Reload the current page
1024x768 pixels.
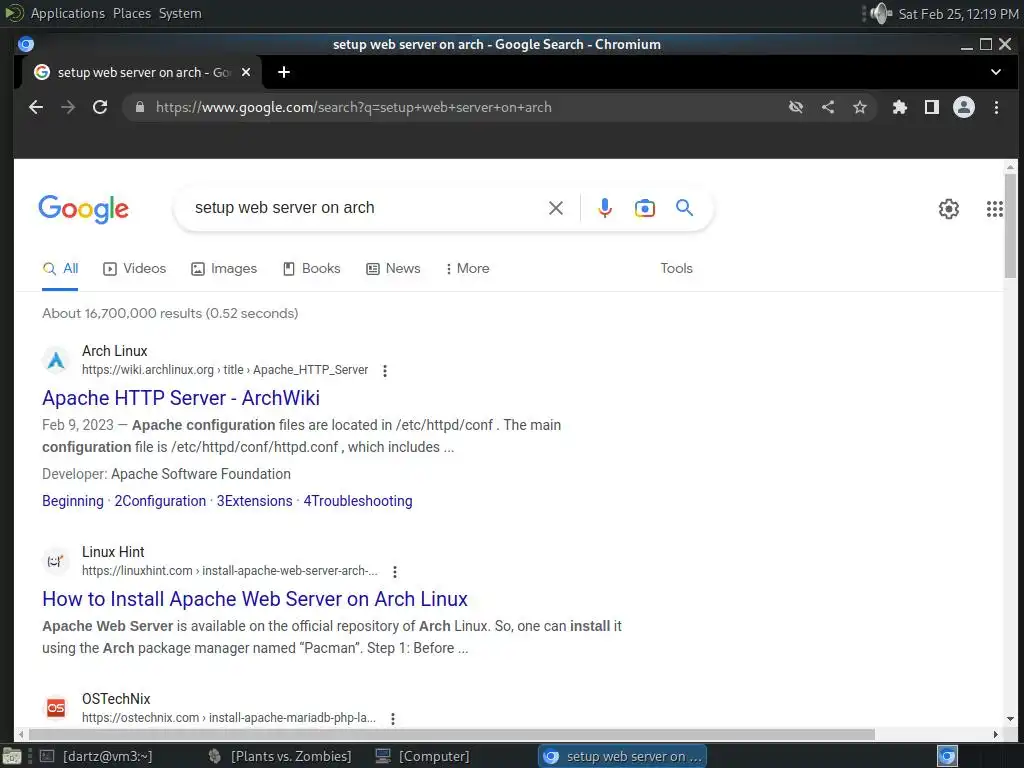tap(100, 107)
